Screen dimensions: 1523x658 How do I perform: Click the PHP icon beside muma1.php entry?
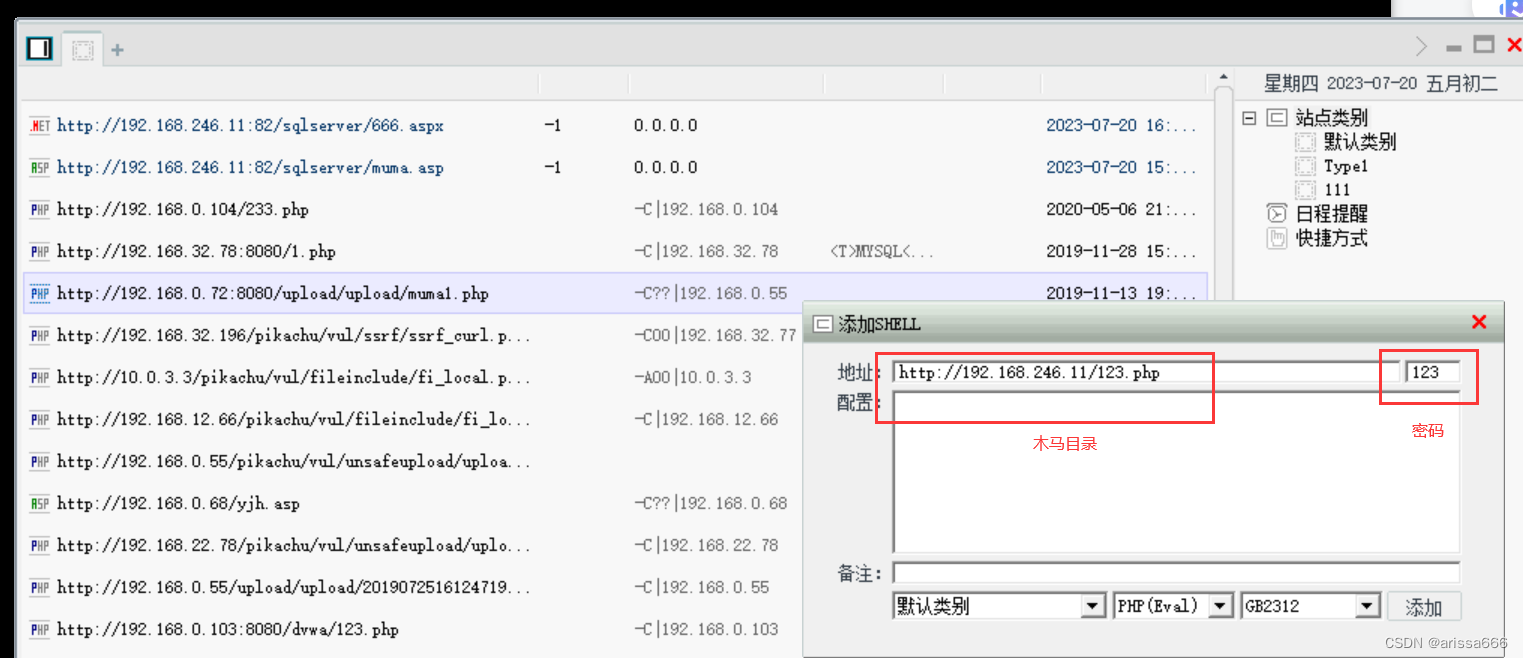pos(39,293)
